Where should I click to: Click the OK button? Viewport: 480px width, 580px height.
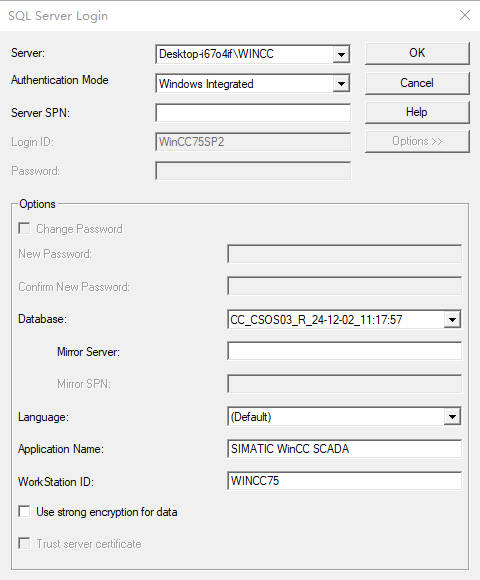[x=417, y=53]
